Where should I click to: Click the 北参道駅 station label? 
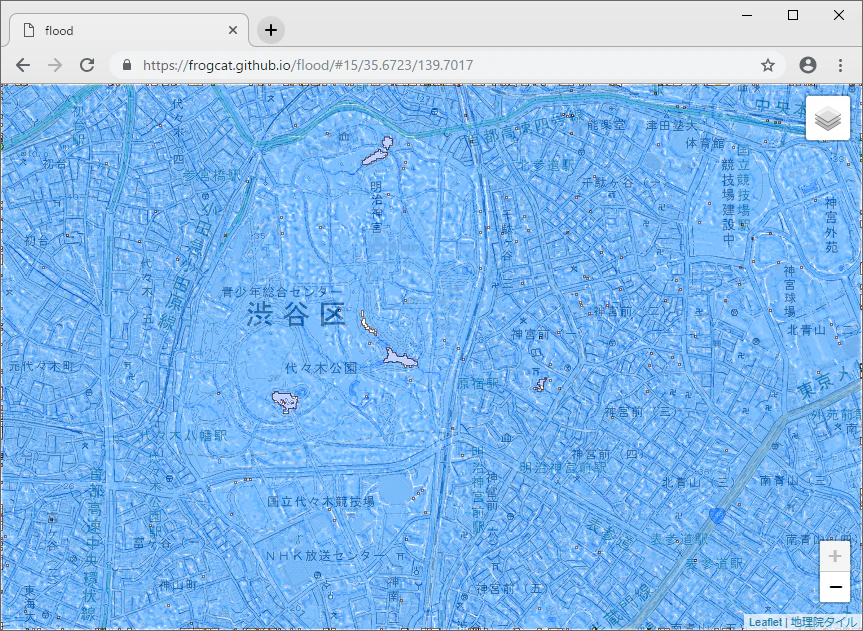point(546,164)
